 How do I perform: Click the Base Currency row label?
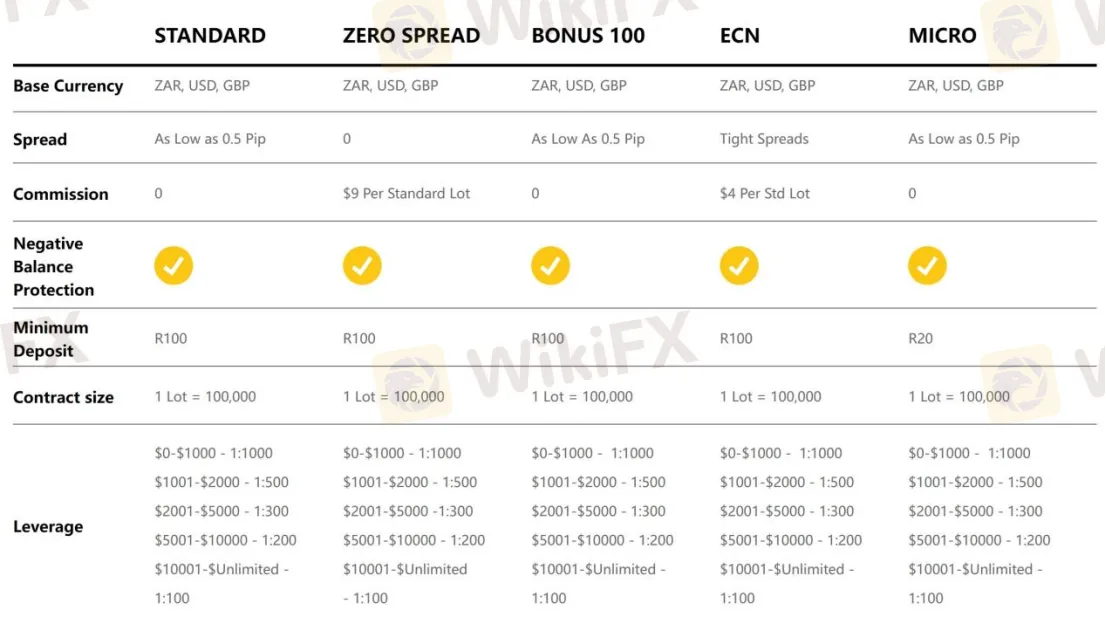(68, 86)
